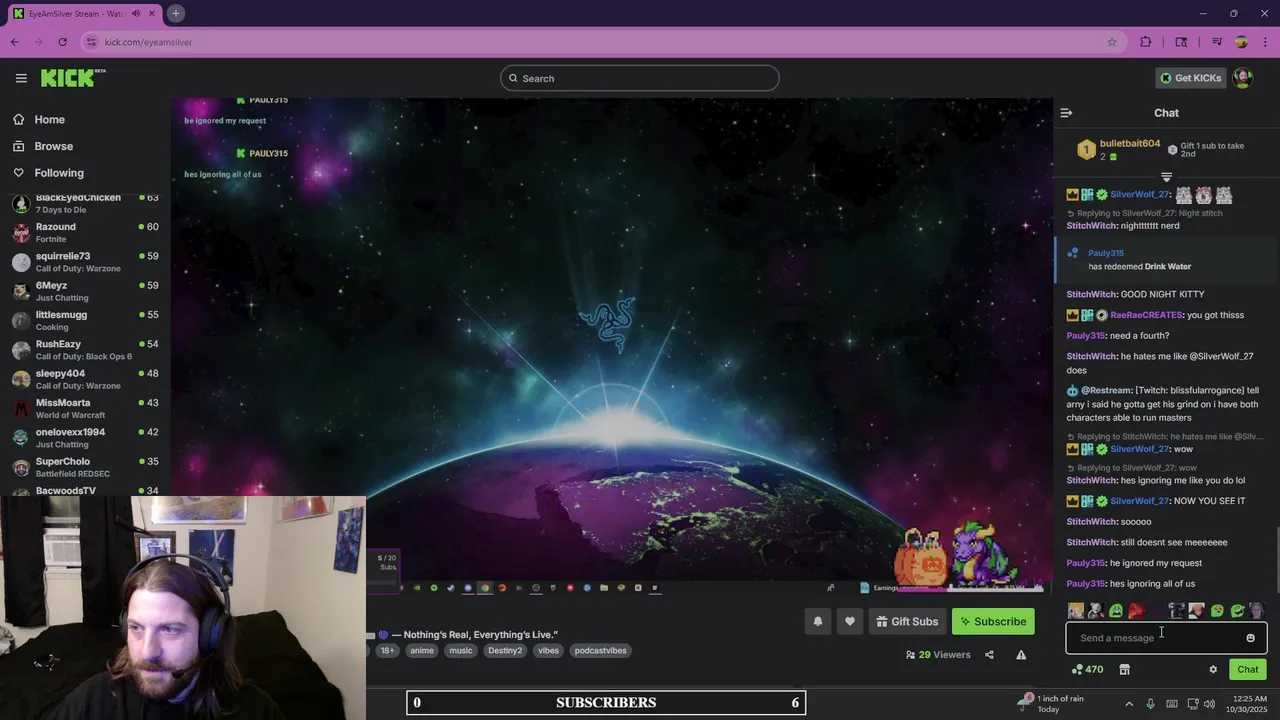The image size is (1280, 720).
Task: Click bulletbait604 top gifter name
Action: (x=1130, y=144)
